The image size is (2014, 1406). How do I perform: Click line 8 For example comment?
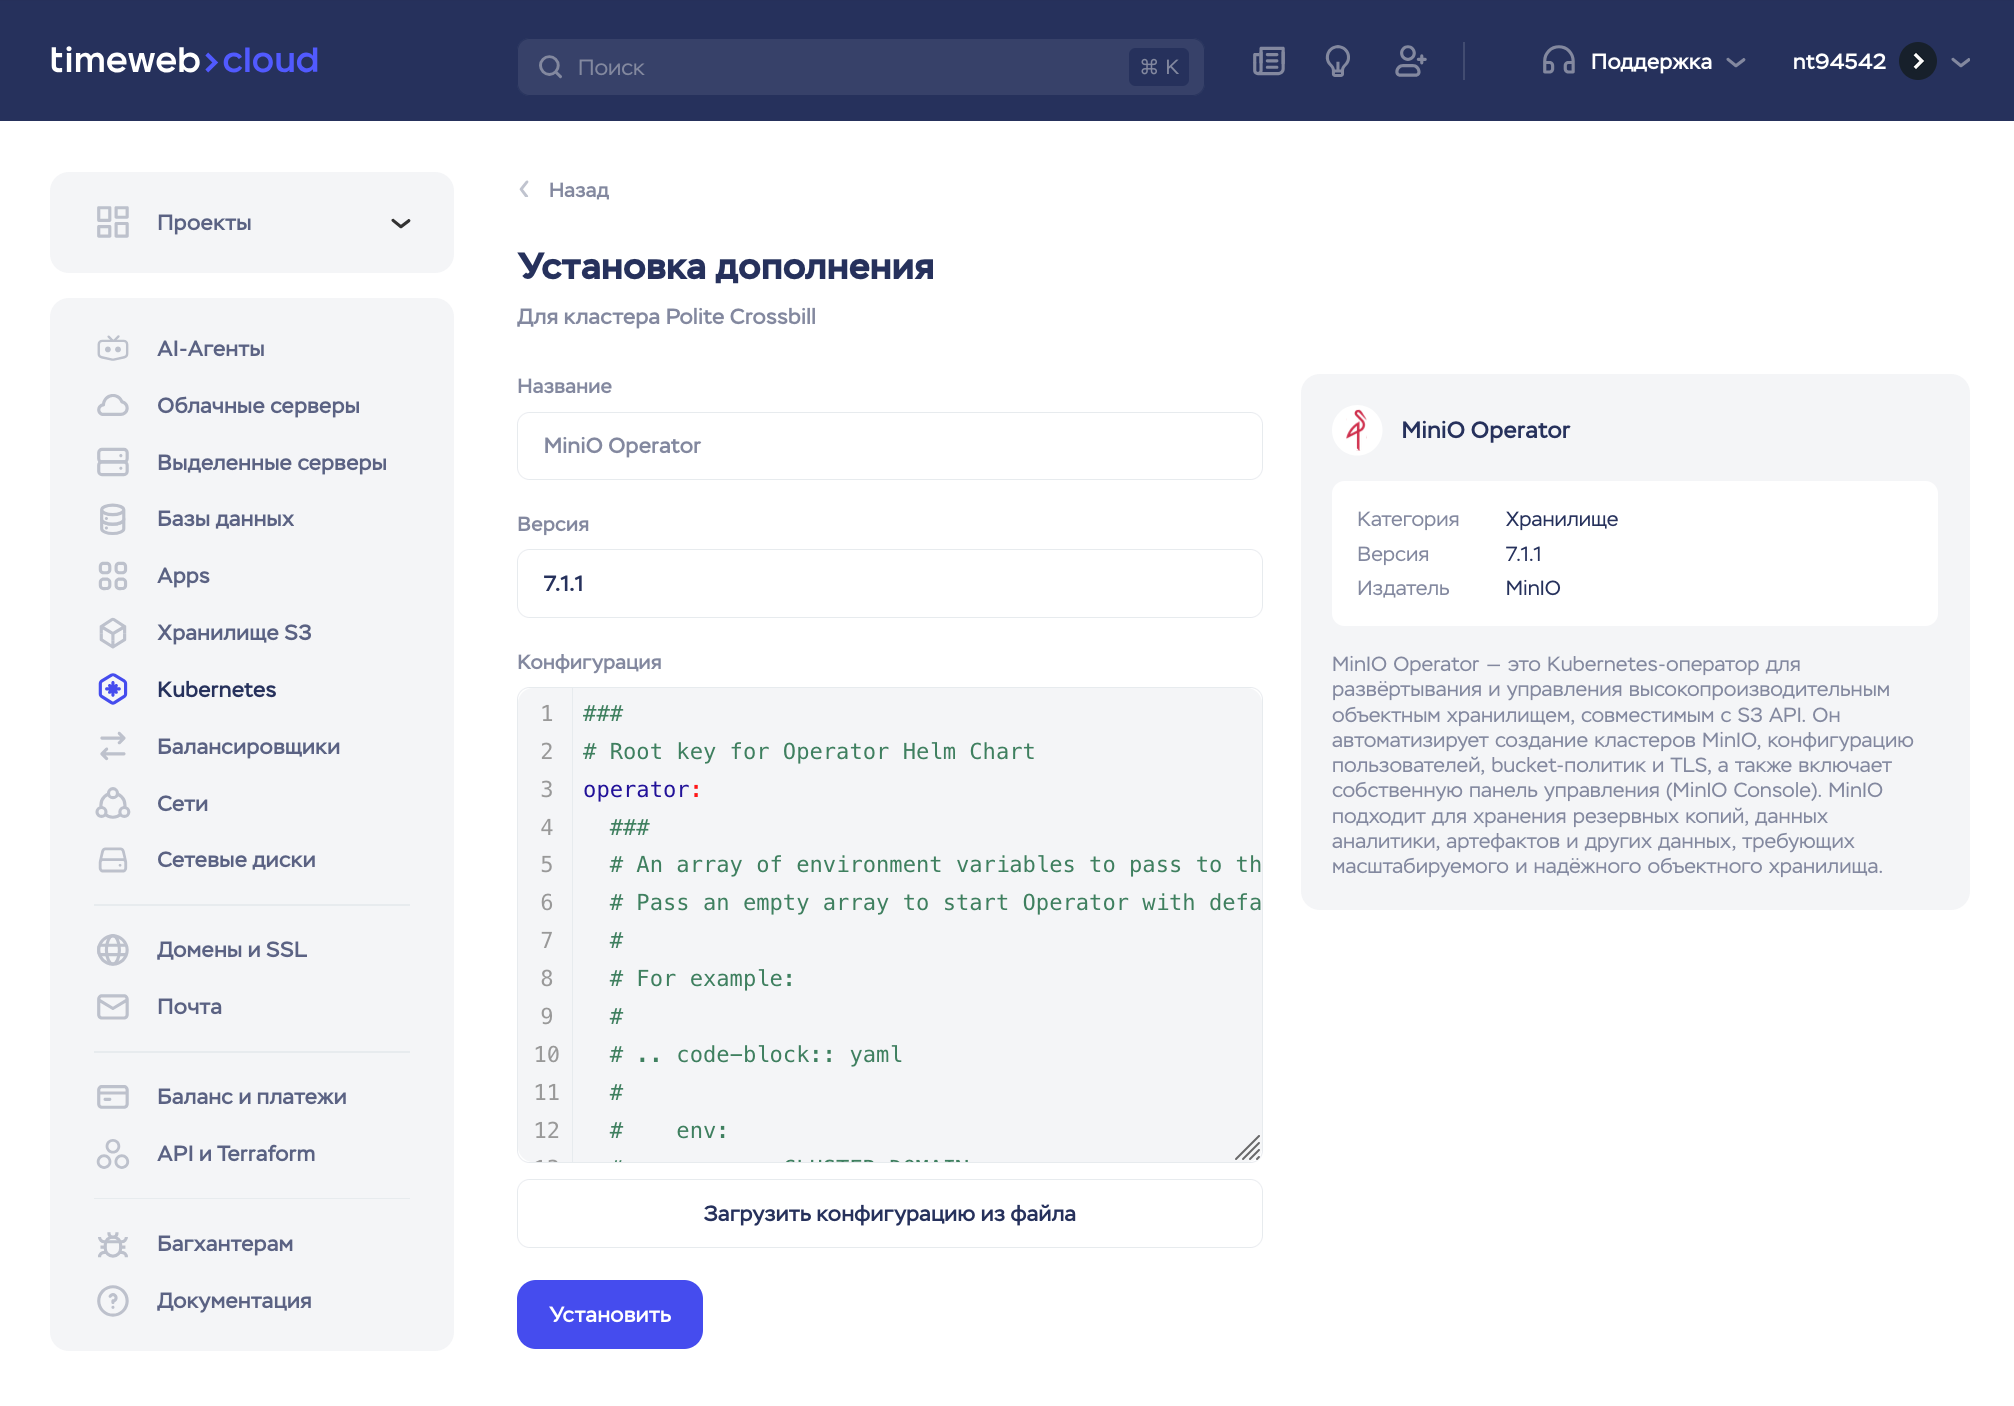click(702, 978)
